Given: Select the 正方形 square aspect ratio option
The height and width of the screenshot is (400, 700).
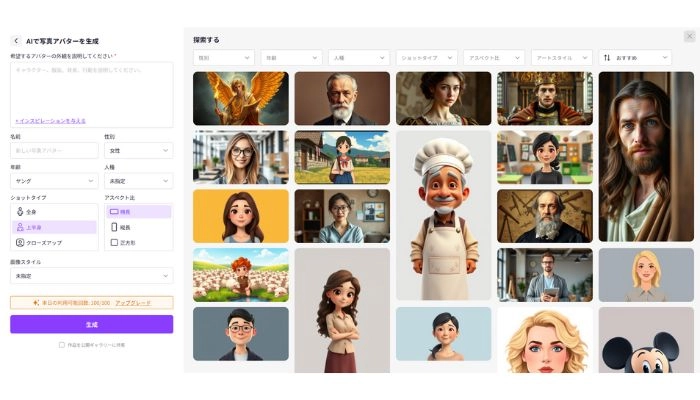Looking at the screenshot, I should 138,242.
